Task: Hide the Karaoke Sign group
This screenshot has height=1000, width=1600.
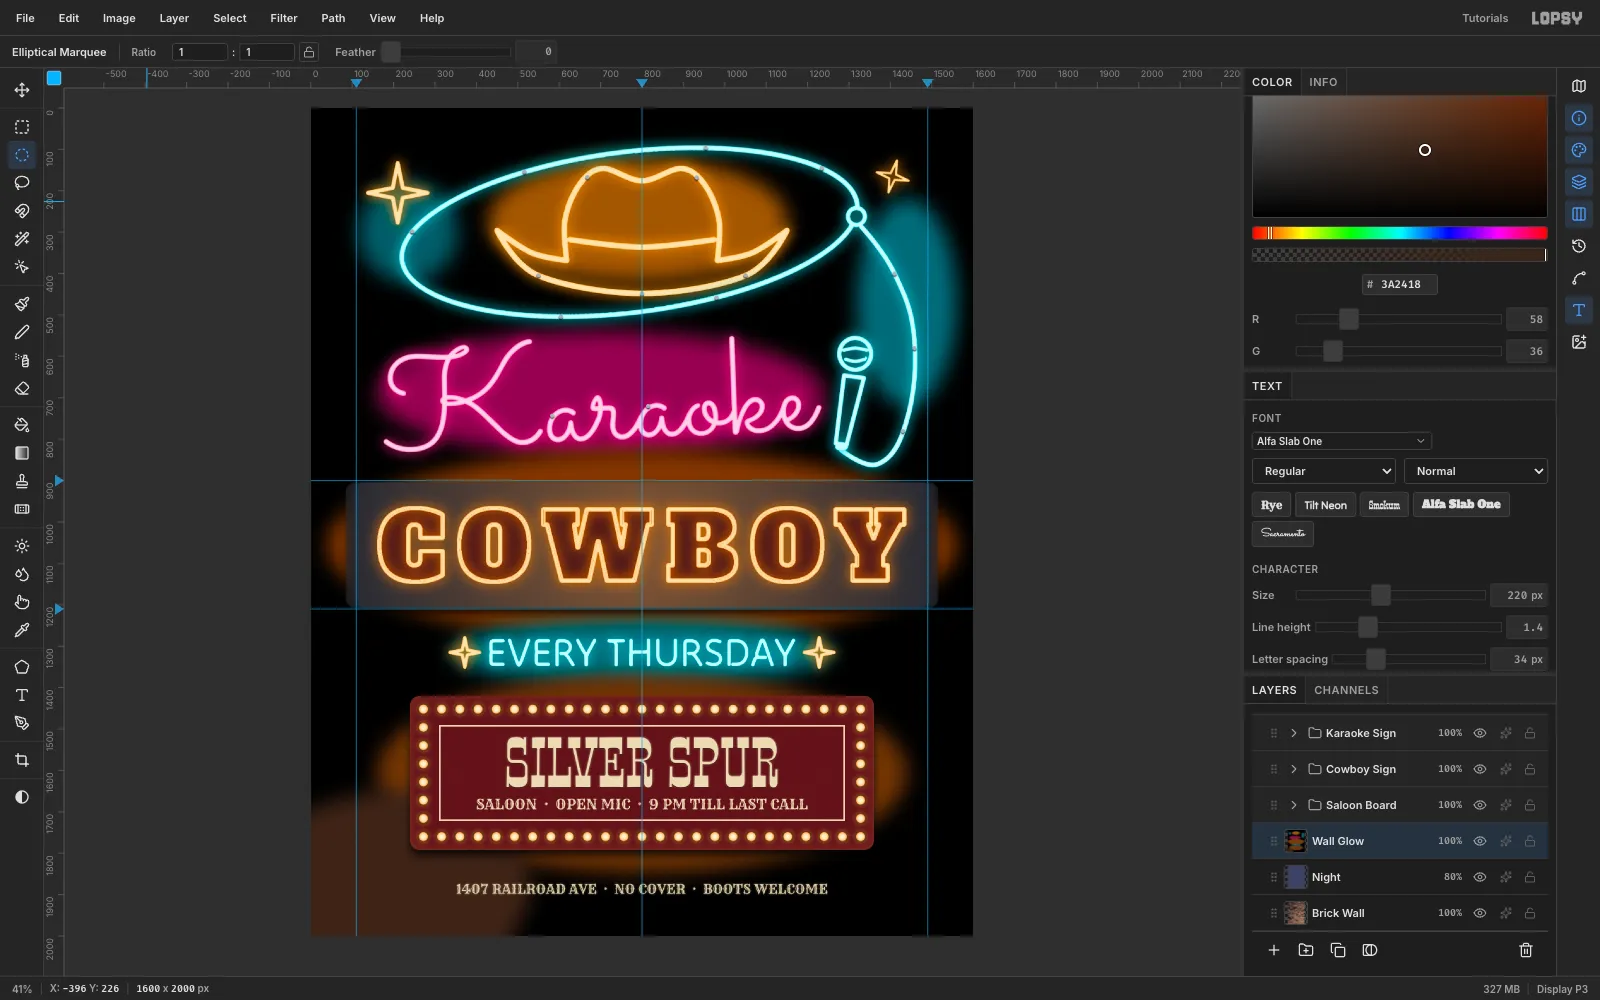Action: (1480, 733)
